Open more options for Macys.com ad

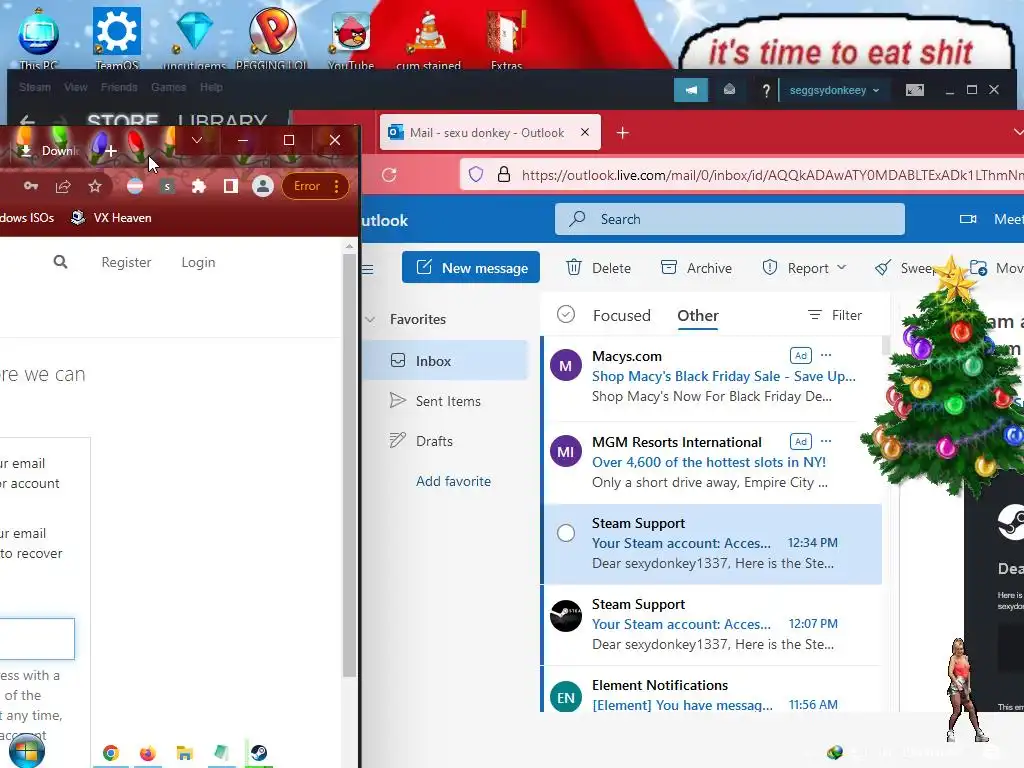[x=826, y=355]
